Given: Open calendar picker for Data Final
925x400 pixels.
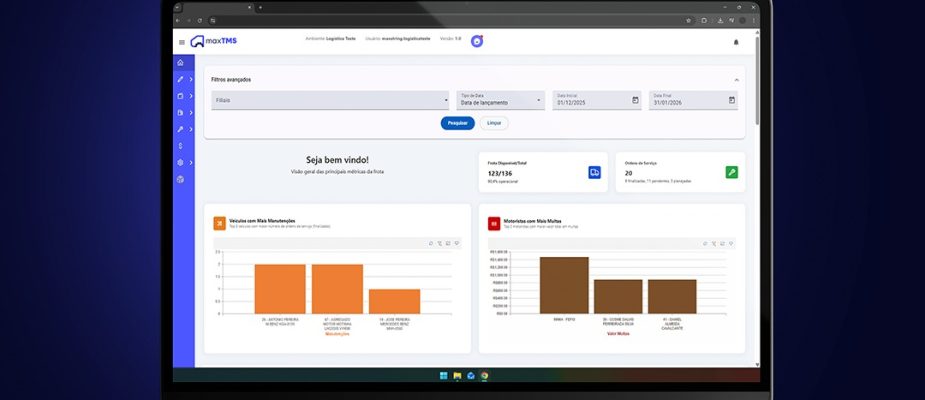Looking at the screenshot, I should pos(732,100).
